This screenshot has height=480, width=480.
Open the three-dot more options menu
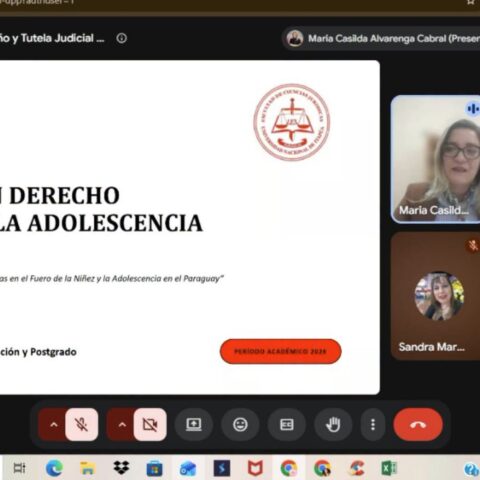coord(373,424)
